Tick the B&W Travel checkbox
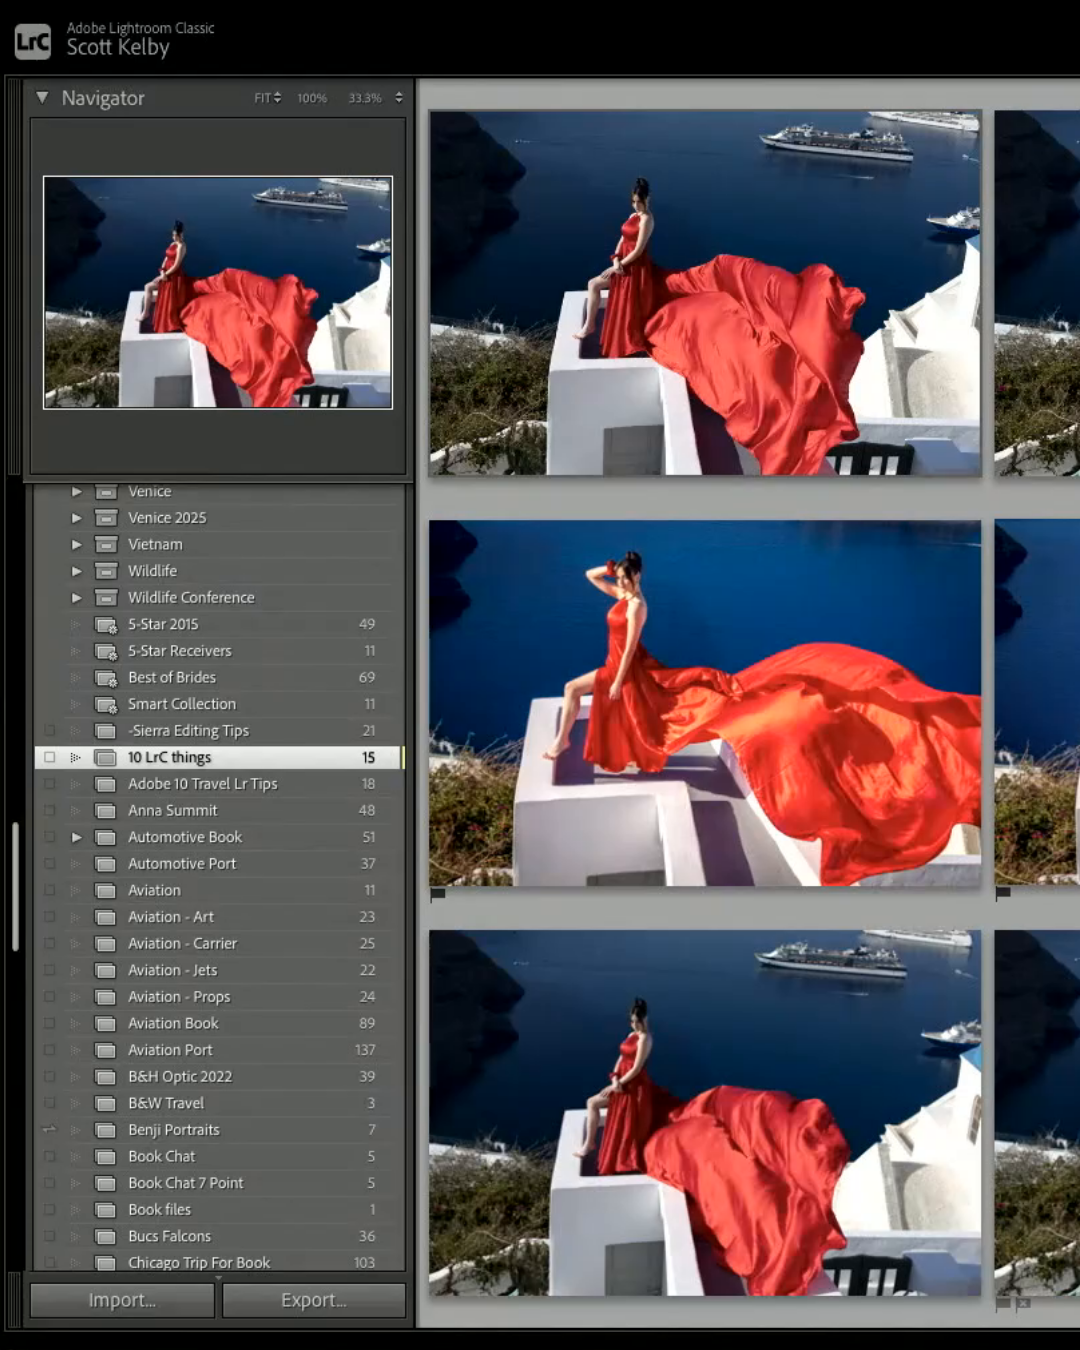Viewport: 1080px width, 1350px height. [49, 1103]
